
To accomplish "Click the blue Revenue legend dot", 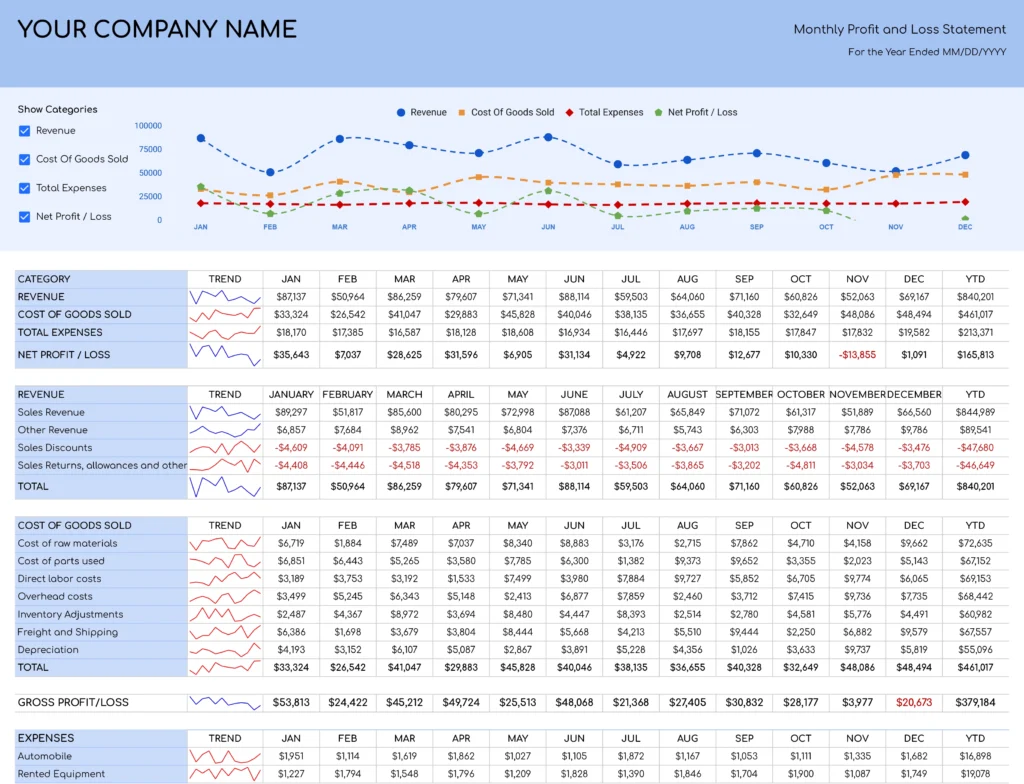I will 401,112.
